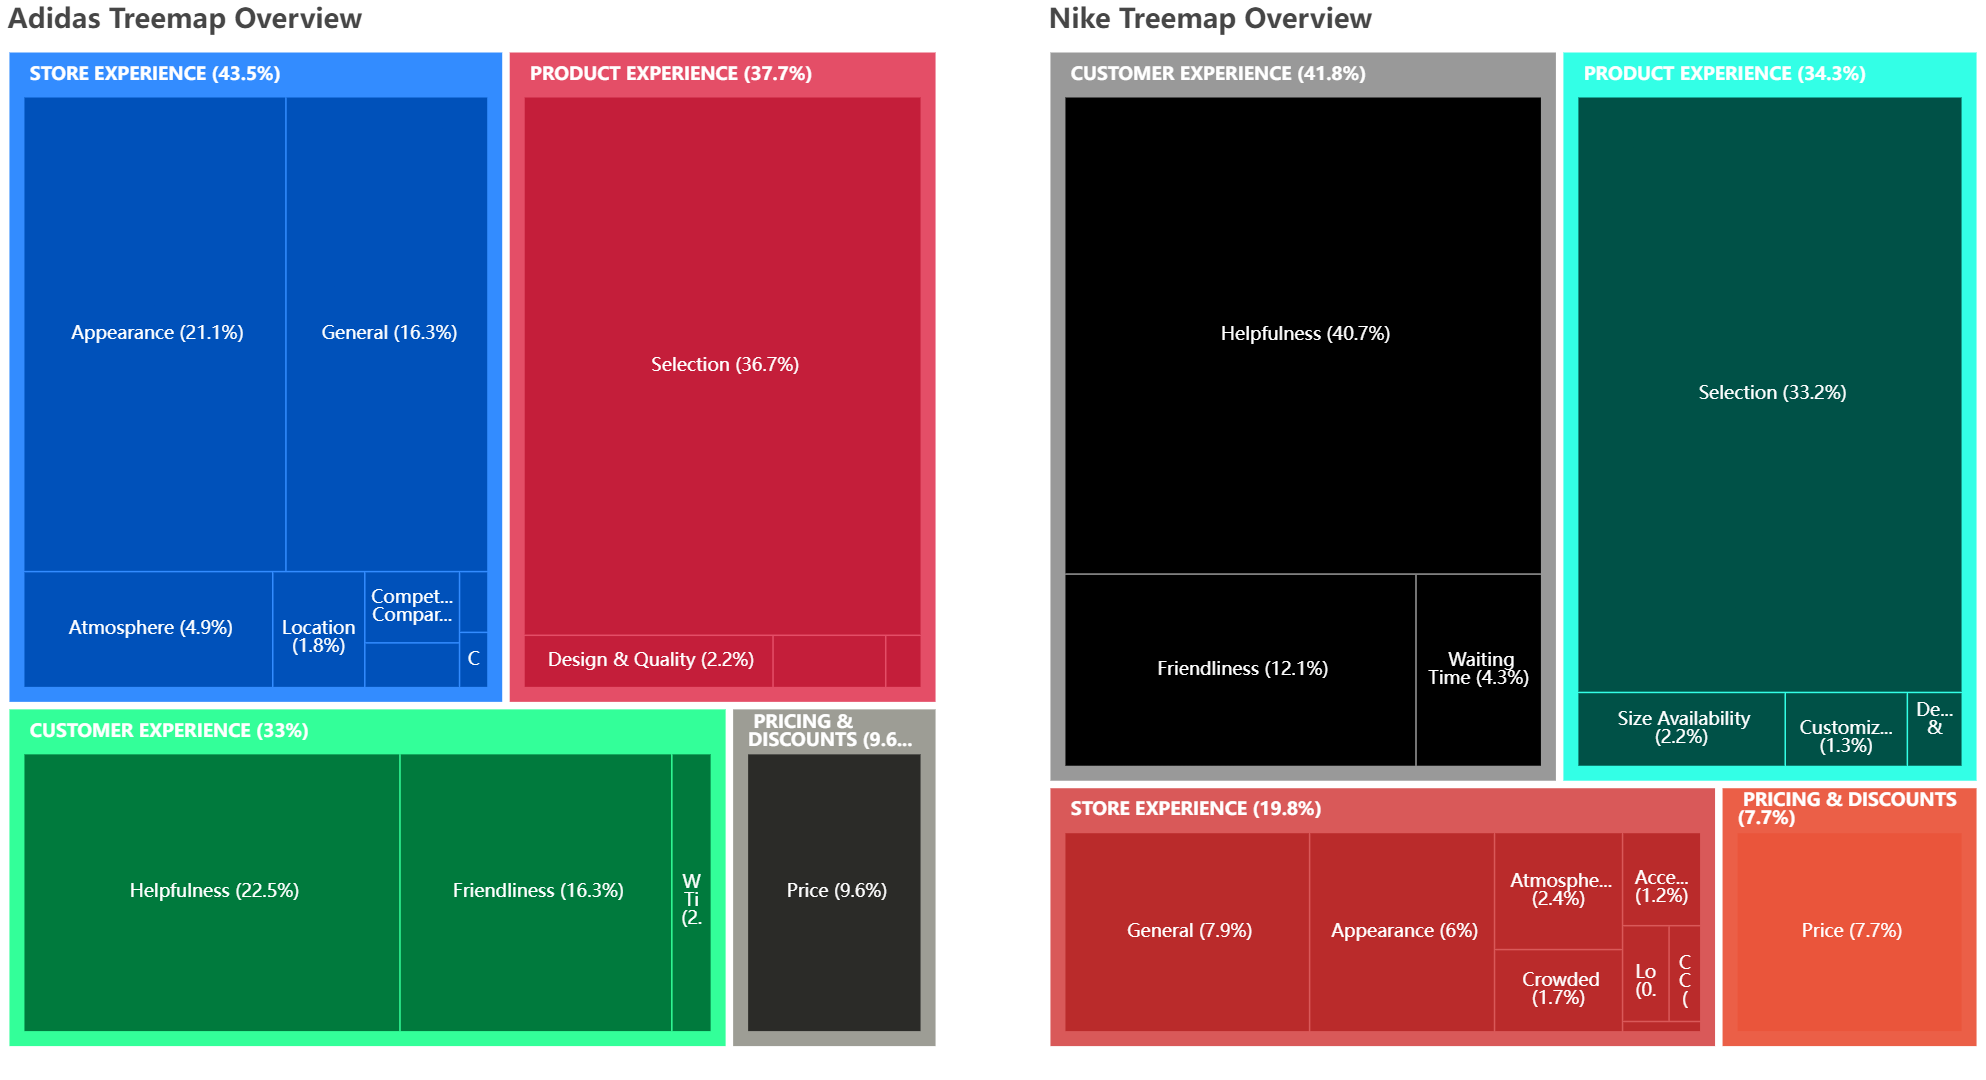Select the narrow Adidas Waiting Time tile

point(692,892)
